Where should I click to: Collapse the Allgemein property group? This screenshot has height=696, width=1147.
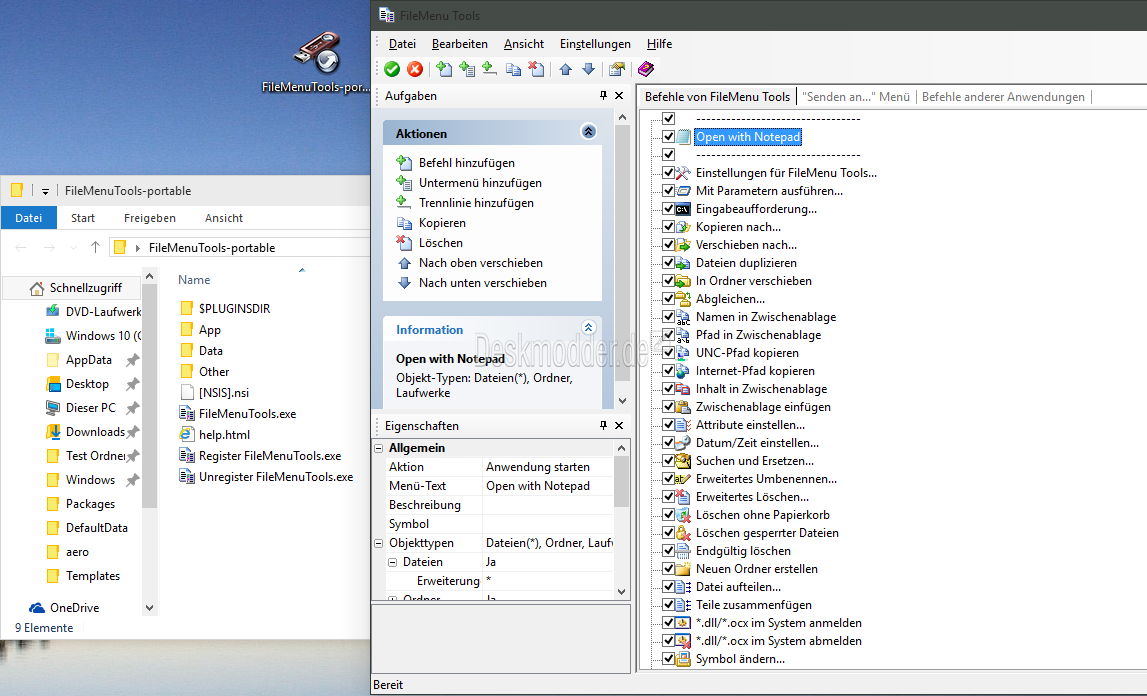click(x=378, y=448)
